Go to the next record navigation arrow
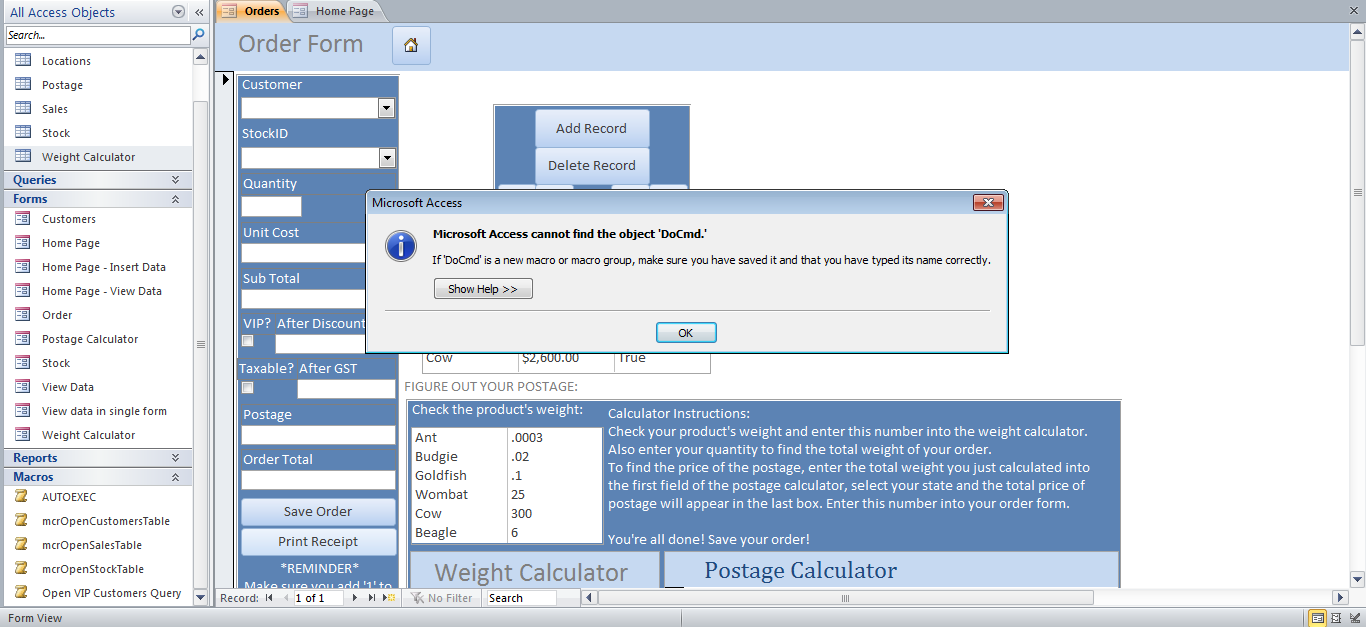This screenshot has width=1366, height=627. pyautogui.click(x=354, y=598)
